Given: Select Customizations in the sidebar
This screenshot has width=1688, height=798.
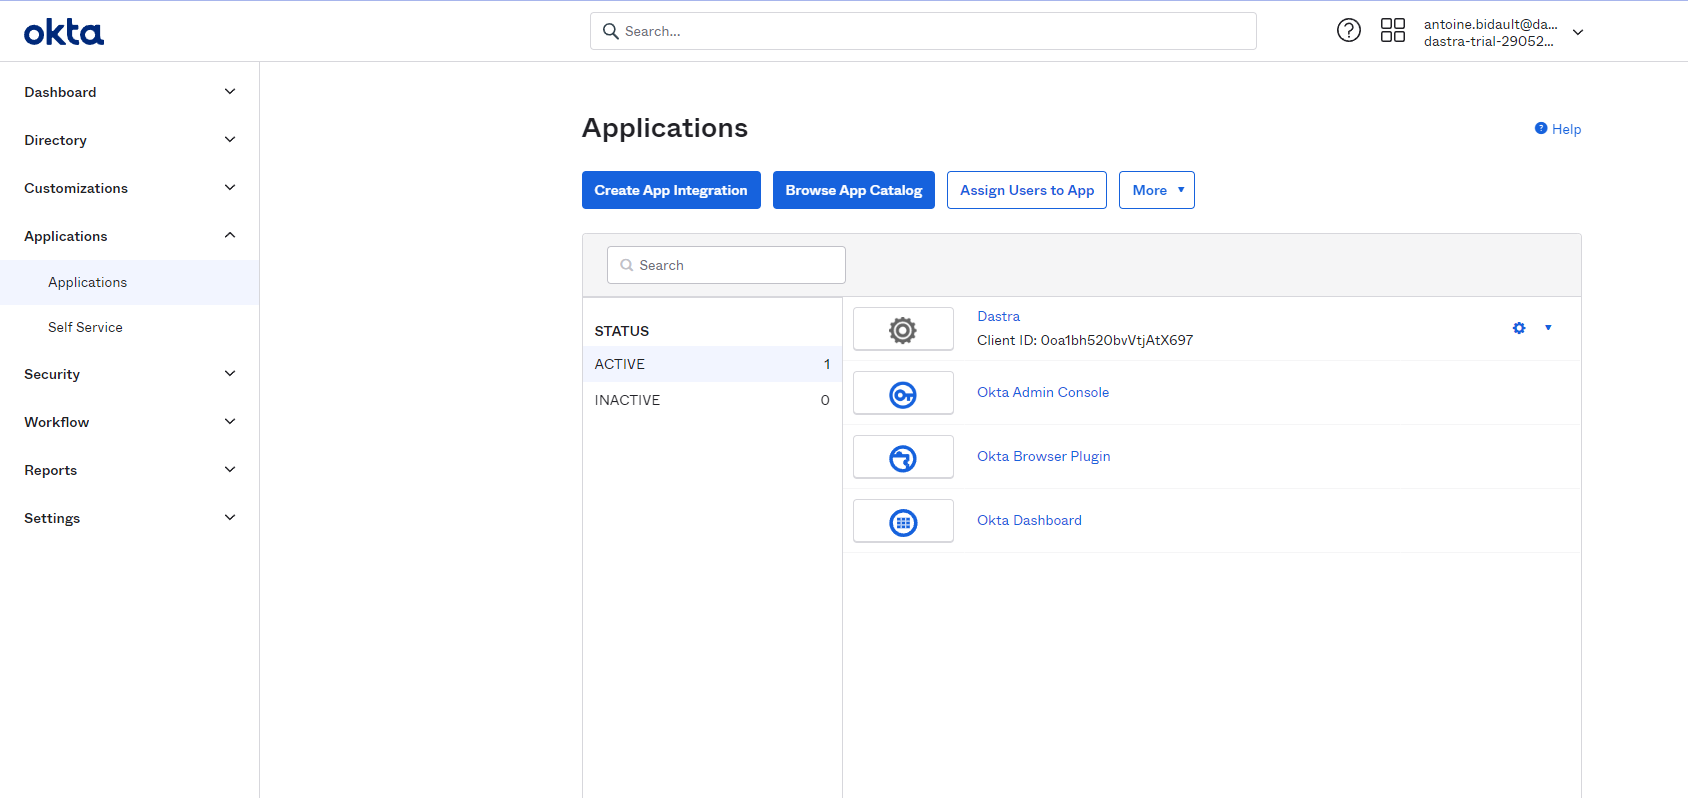Looking at the screenshot, I should click(x=76, y=188).
